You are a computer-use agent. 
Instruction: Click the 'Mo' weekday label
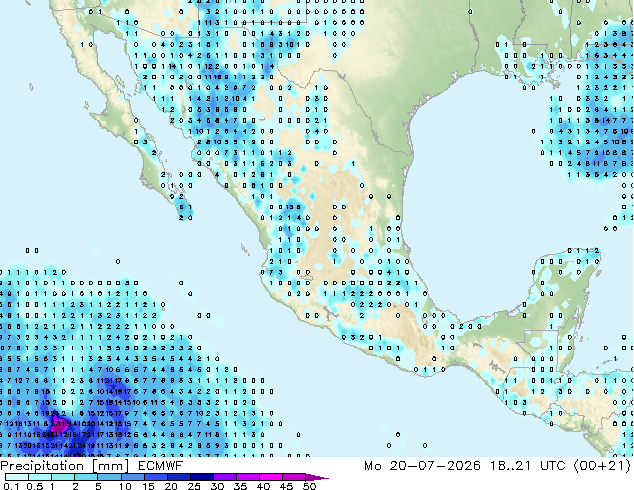click(372, 466)
